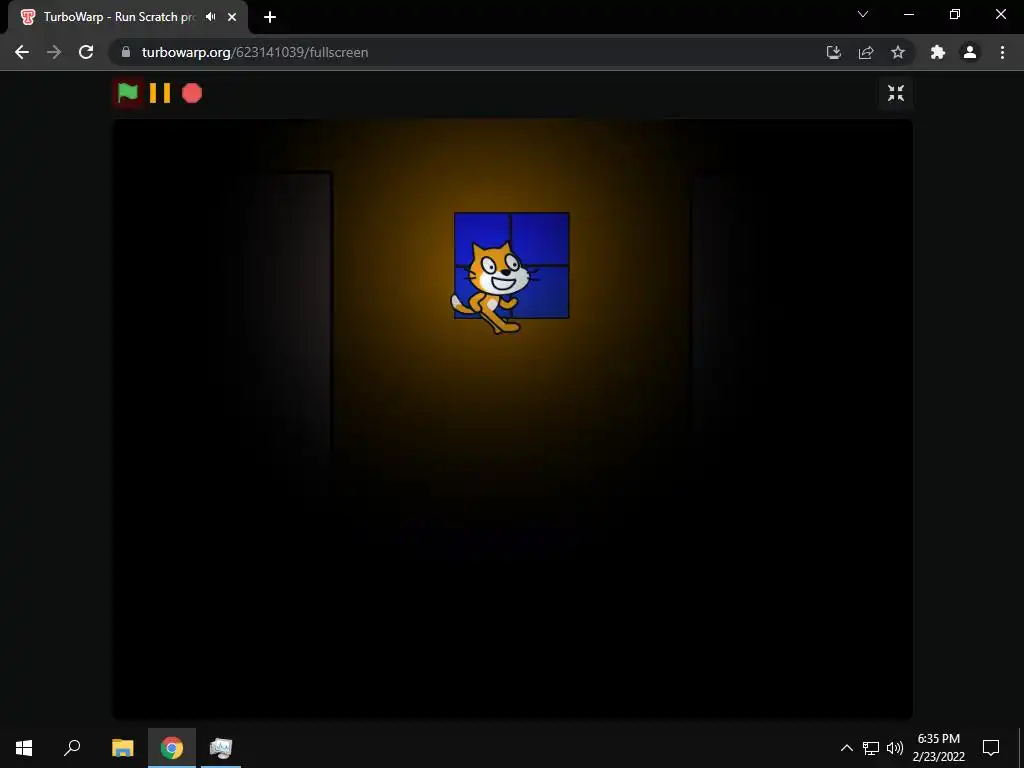Open the Chrome extensions puzzle menu

click(x=938, y=52)
